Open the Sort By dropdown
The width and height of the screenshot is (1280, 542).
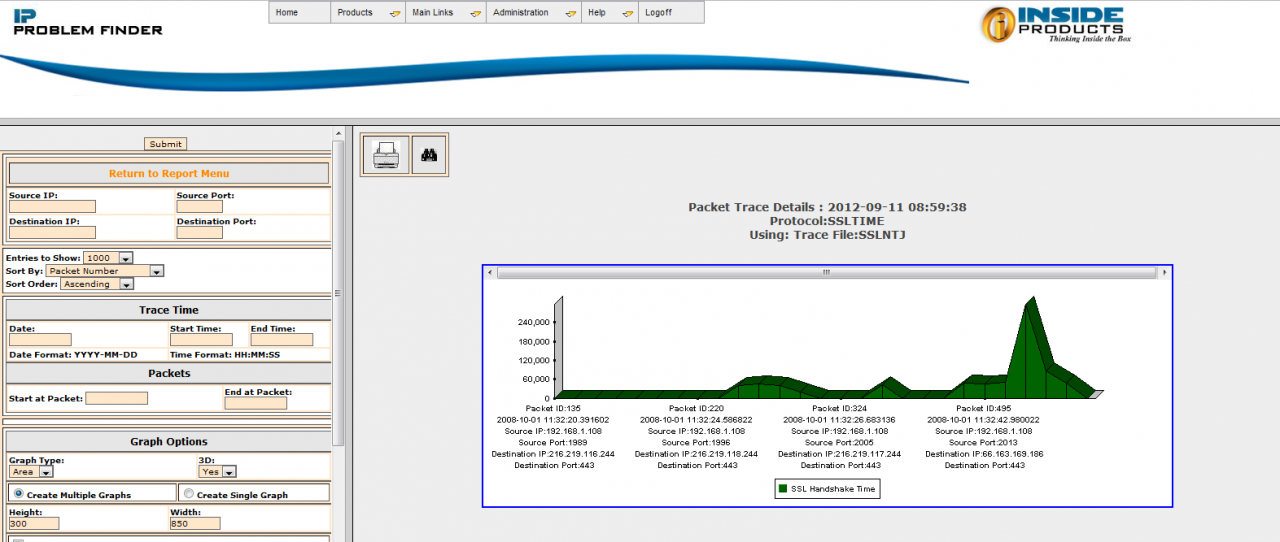pyautogui.click(x=156, y=271)
